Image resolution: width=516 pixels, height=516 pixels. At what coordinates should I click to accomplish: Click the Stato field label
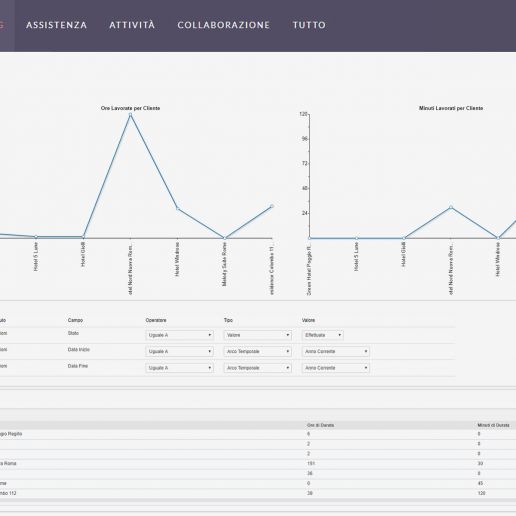click(x=73, y=333)
